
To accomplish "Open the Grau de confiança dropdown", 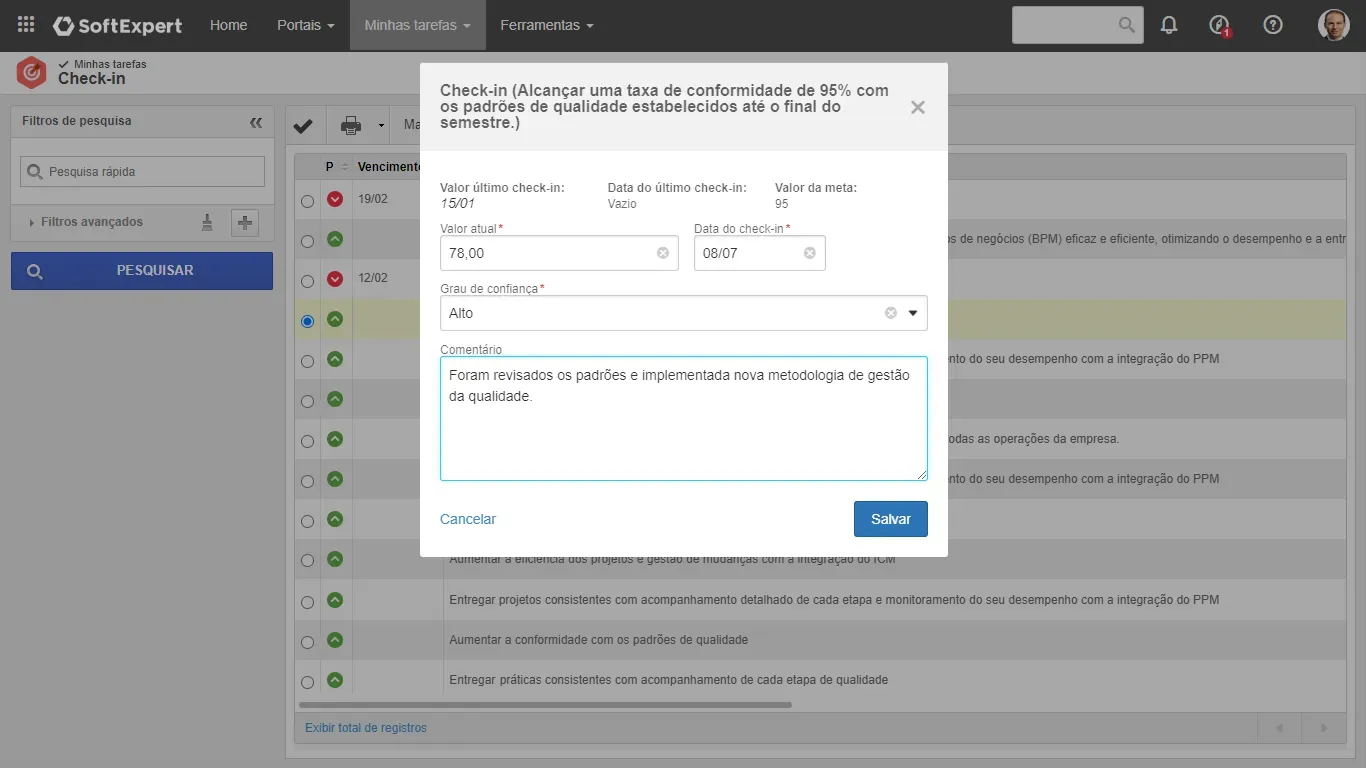I will (912, 313).
